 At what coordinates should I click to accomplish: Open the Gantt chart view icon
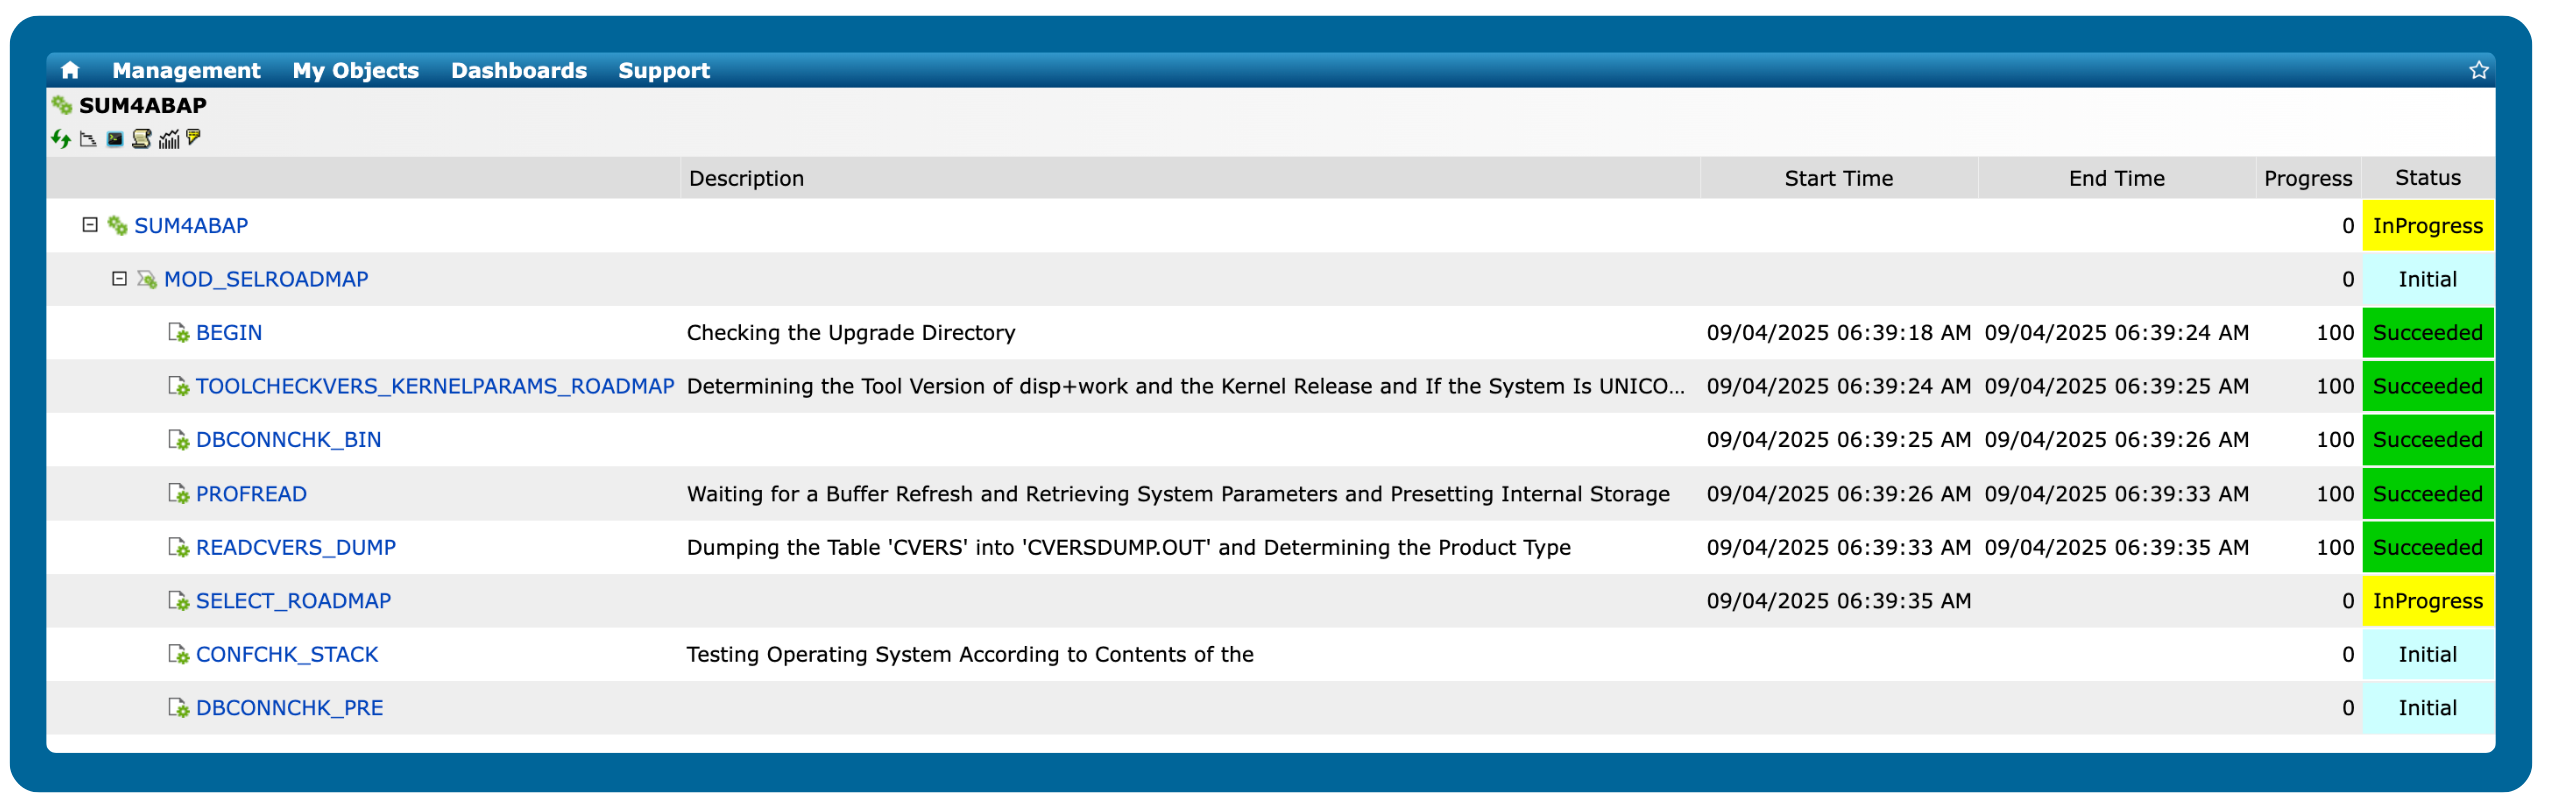pos(88,139)
